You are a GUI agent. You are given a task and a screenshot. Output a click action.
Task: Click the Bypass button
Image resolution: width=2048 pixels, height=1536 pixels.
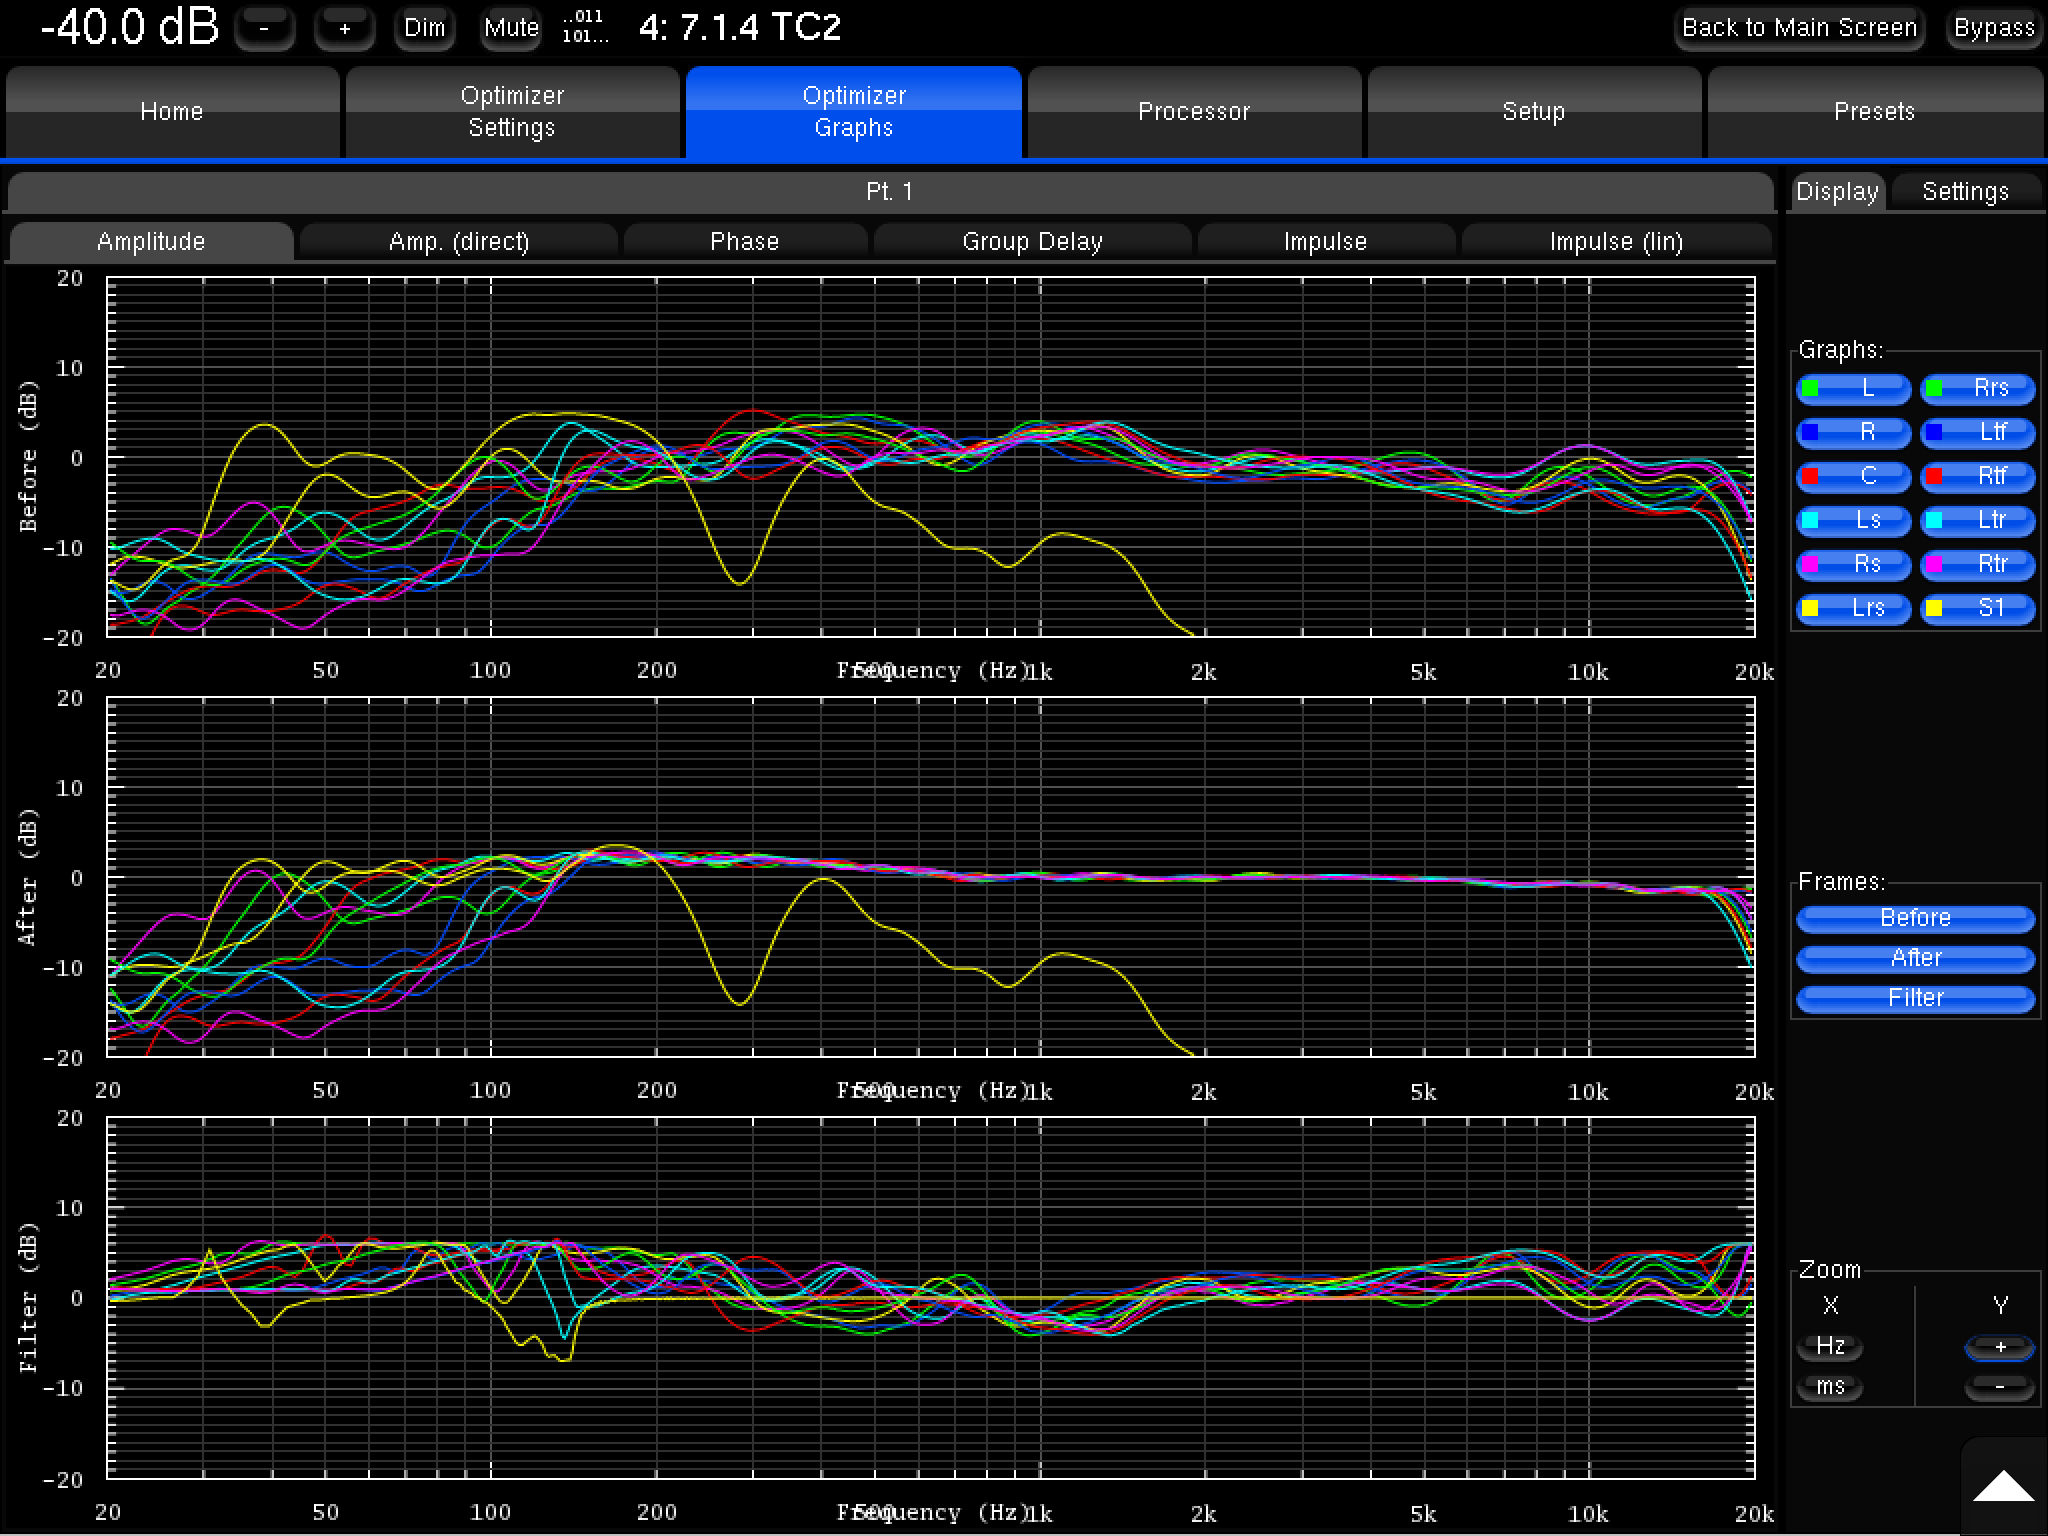point(1994,28)
